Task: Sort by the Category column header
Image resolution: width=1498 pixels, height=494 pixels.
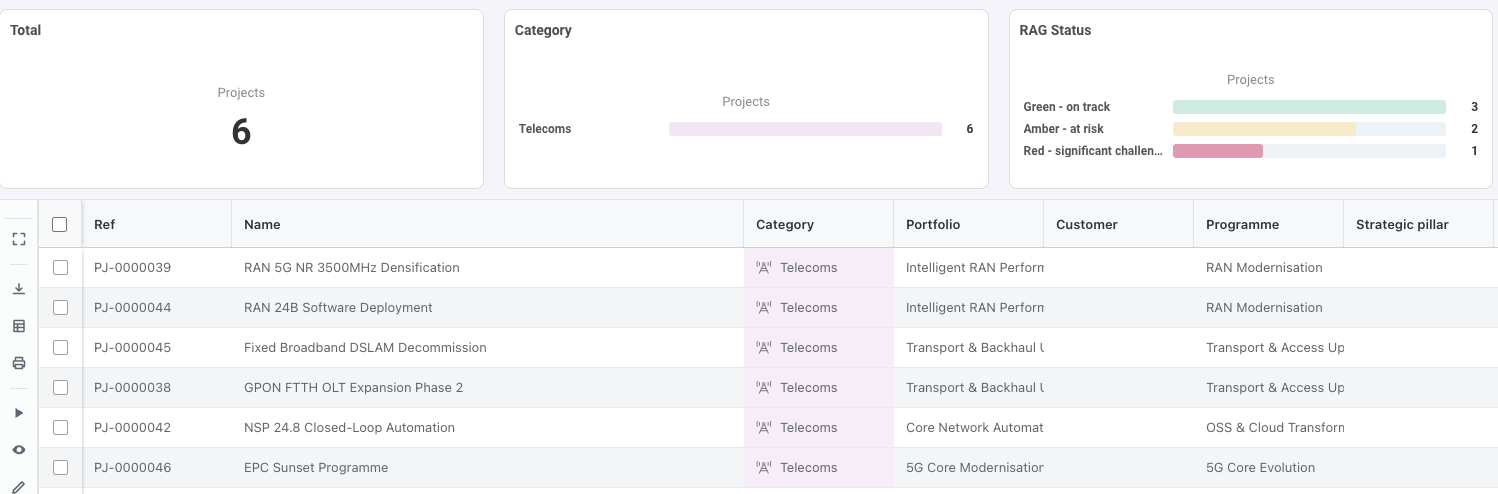Action: pyautogui.click(x=819, y=225)
